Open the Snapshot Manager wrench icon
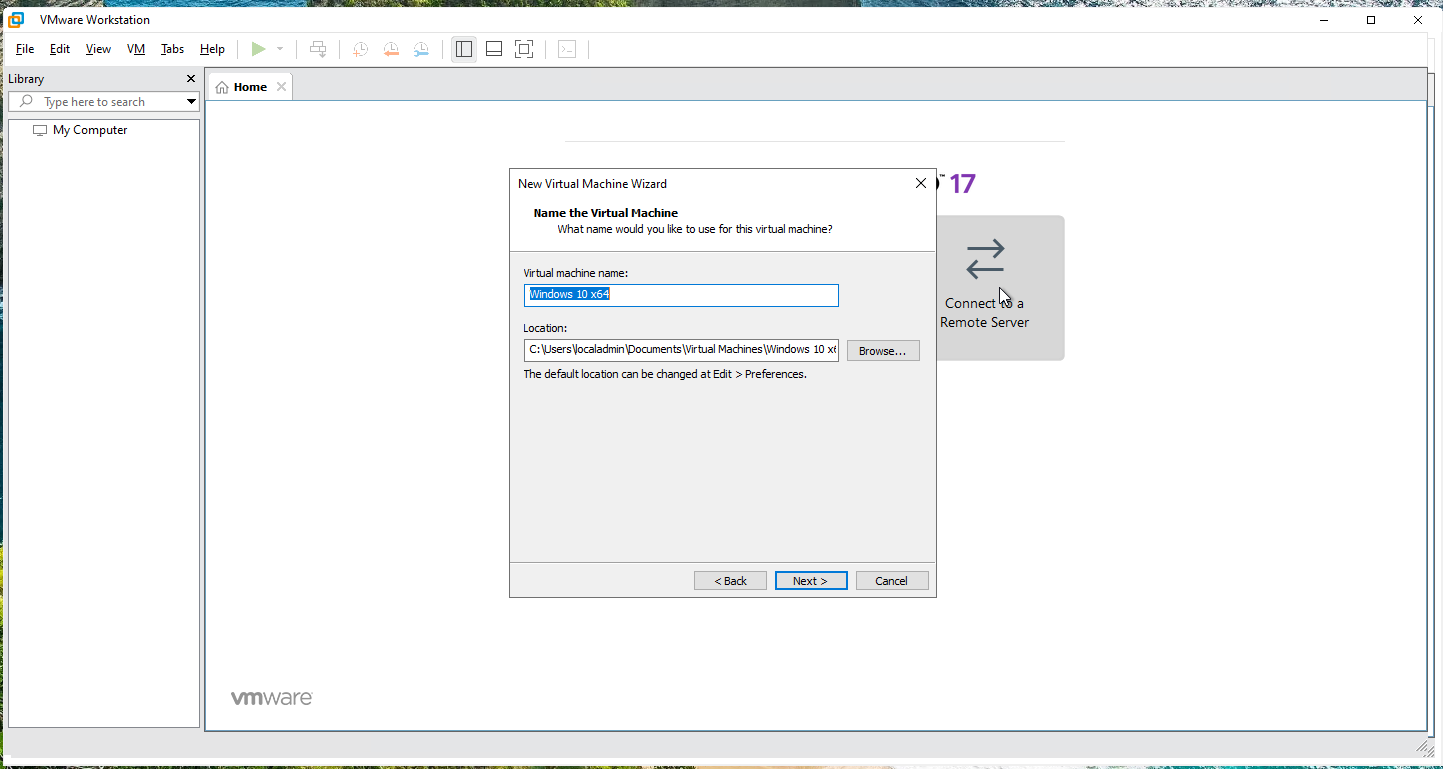 [422, 49]
